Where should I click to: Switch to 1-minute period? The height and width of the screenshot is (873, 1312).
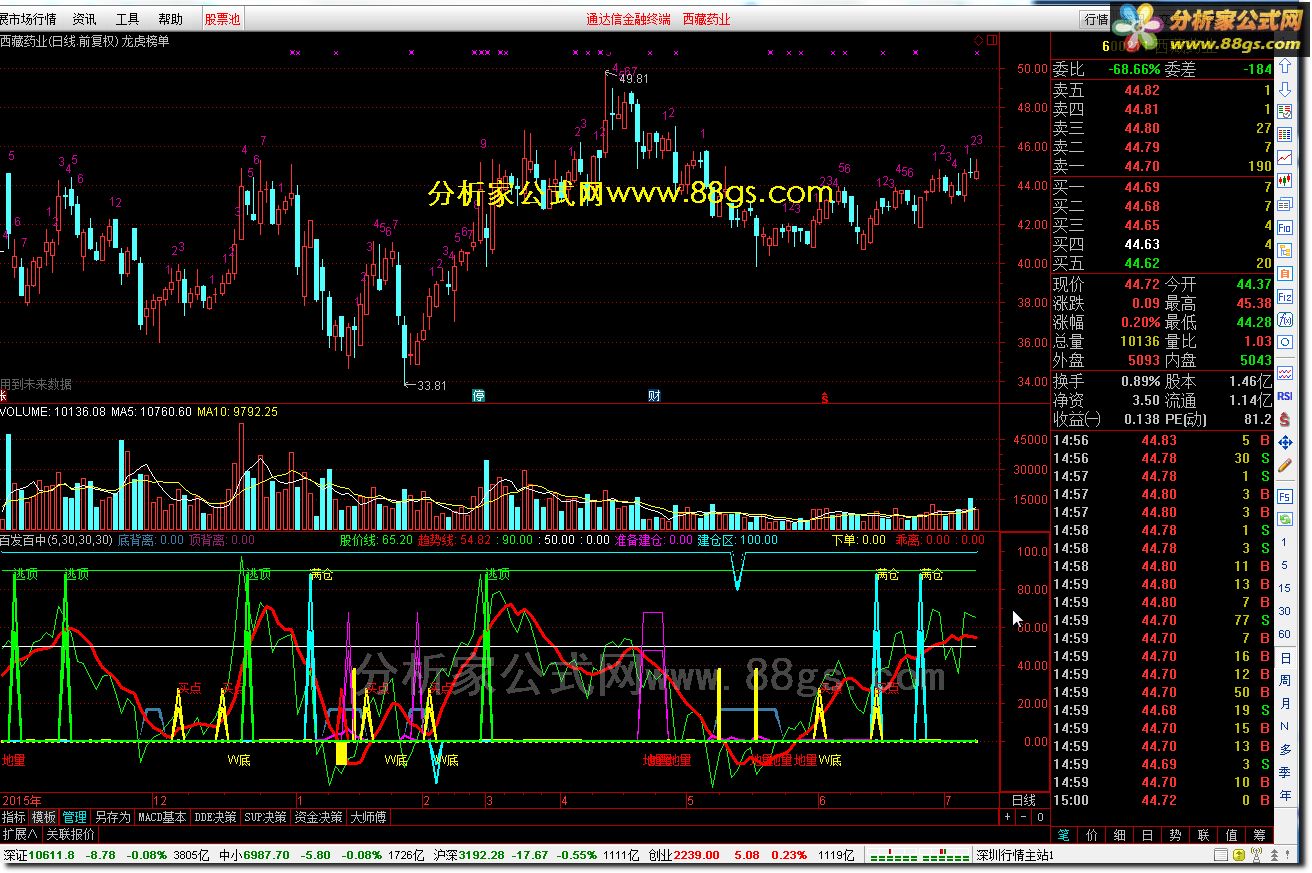click(1285, 542)
